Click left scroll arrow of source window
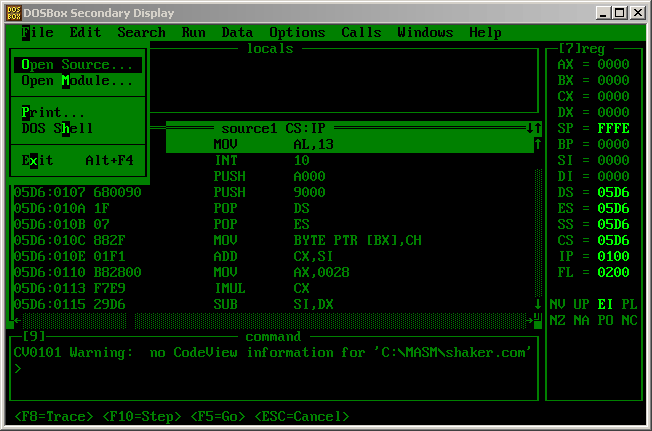Image resolution: width=652 pixels, height=431 pixels. 15,320
